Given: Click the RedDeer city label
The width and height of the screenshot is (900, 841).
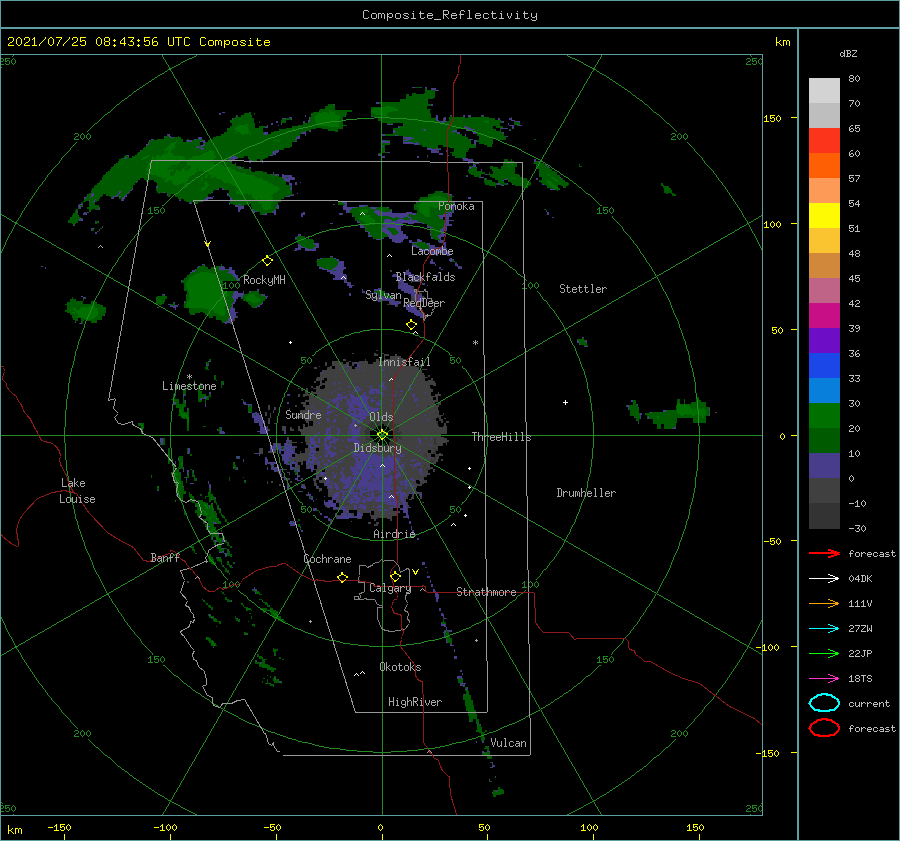Looking at the screenshot, I should pos(424,303).
